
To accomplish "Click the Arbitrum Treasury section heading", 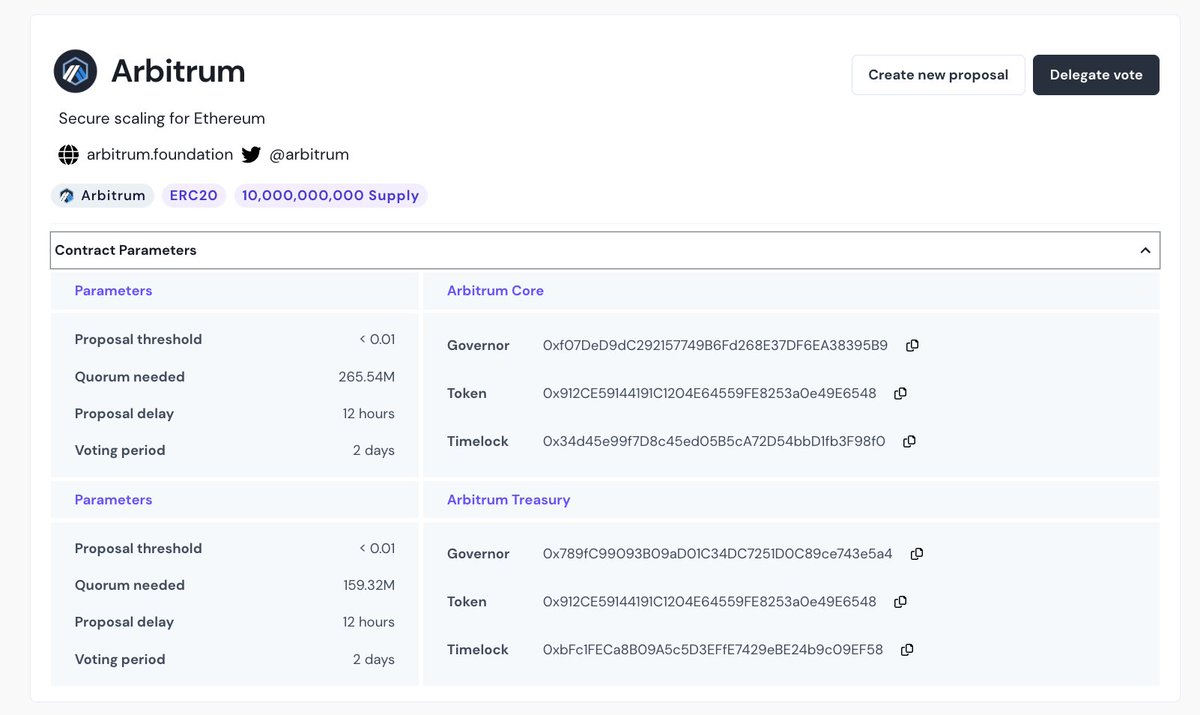I will [508, 500].
